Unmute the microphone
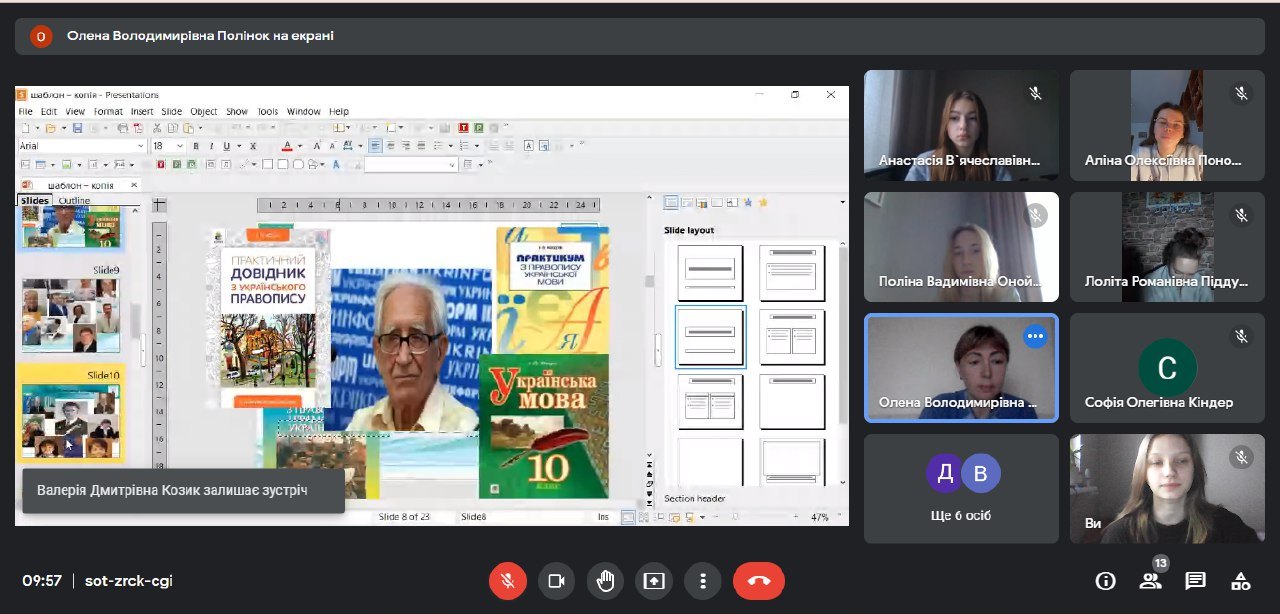 (508, 580)
